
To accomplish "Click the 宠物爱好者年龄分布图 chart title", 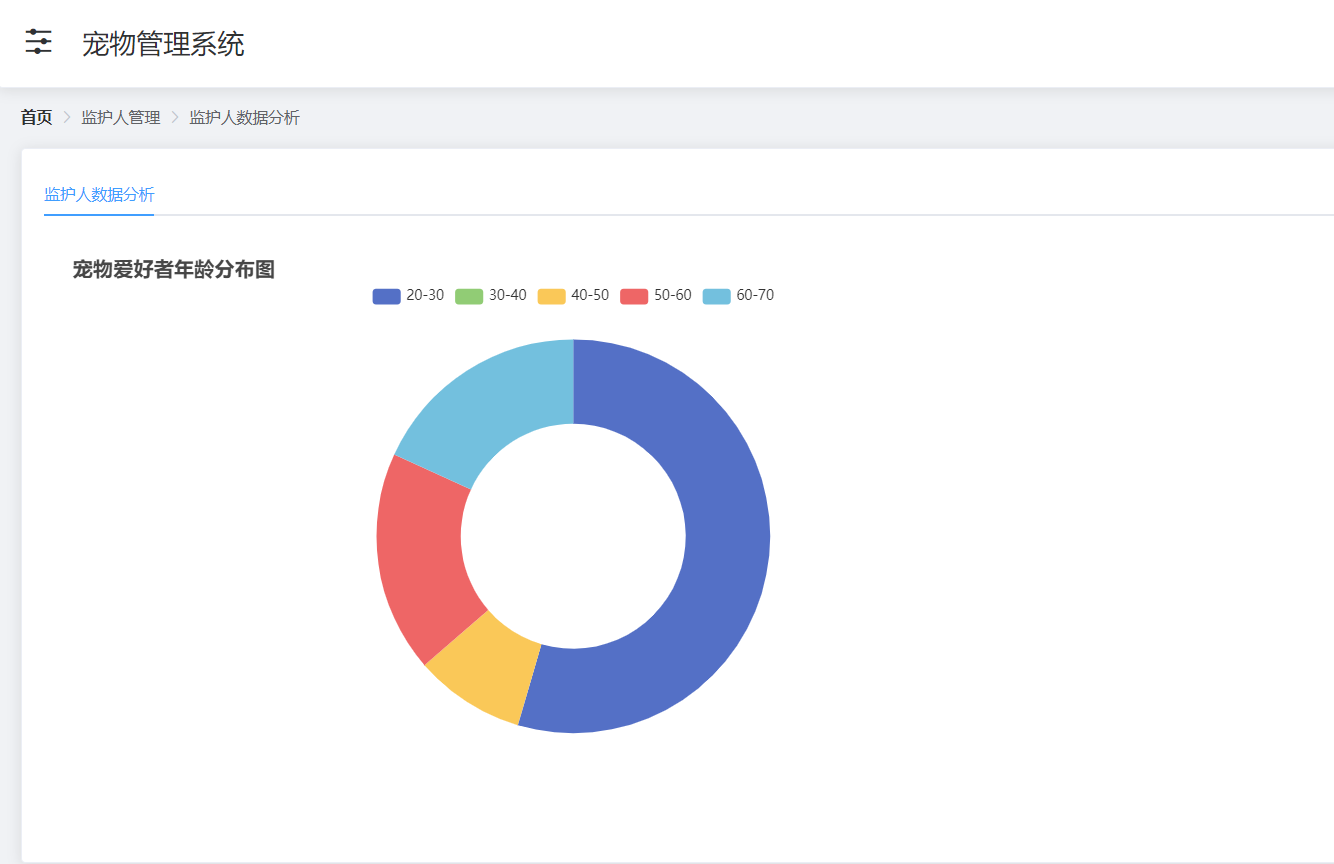I will coord(174,270).
